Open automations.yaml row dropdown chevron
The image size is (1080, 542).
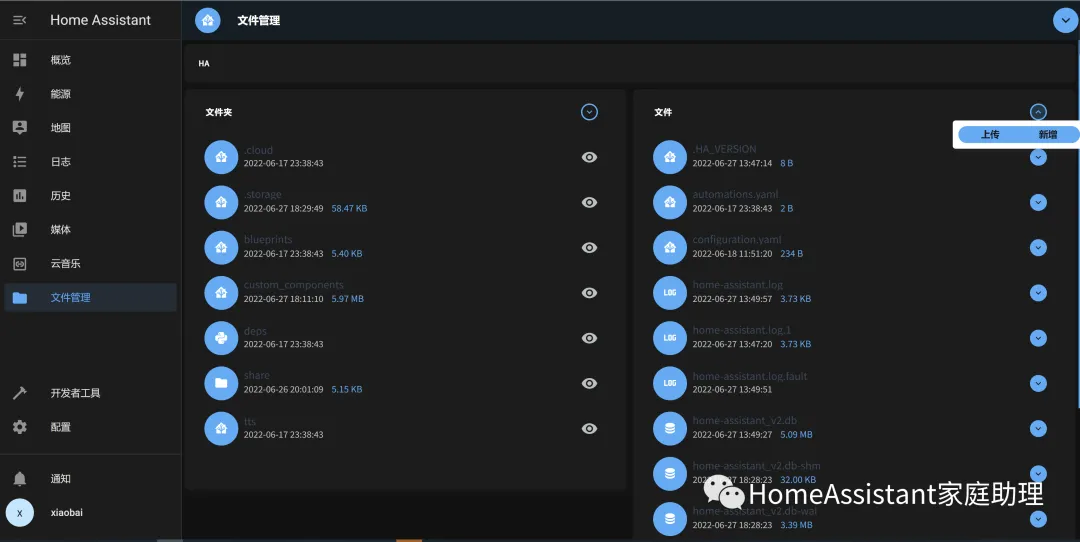(x=1038, y=202)
